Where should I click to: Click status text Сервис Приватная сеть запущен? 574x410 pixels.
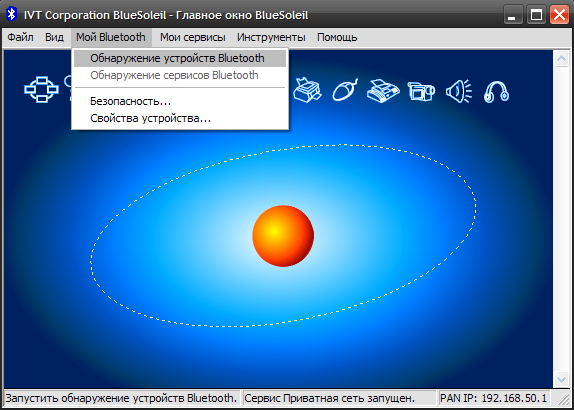329,398
